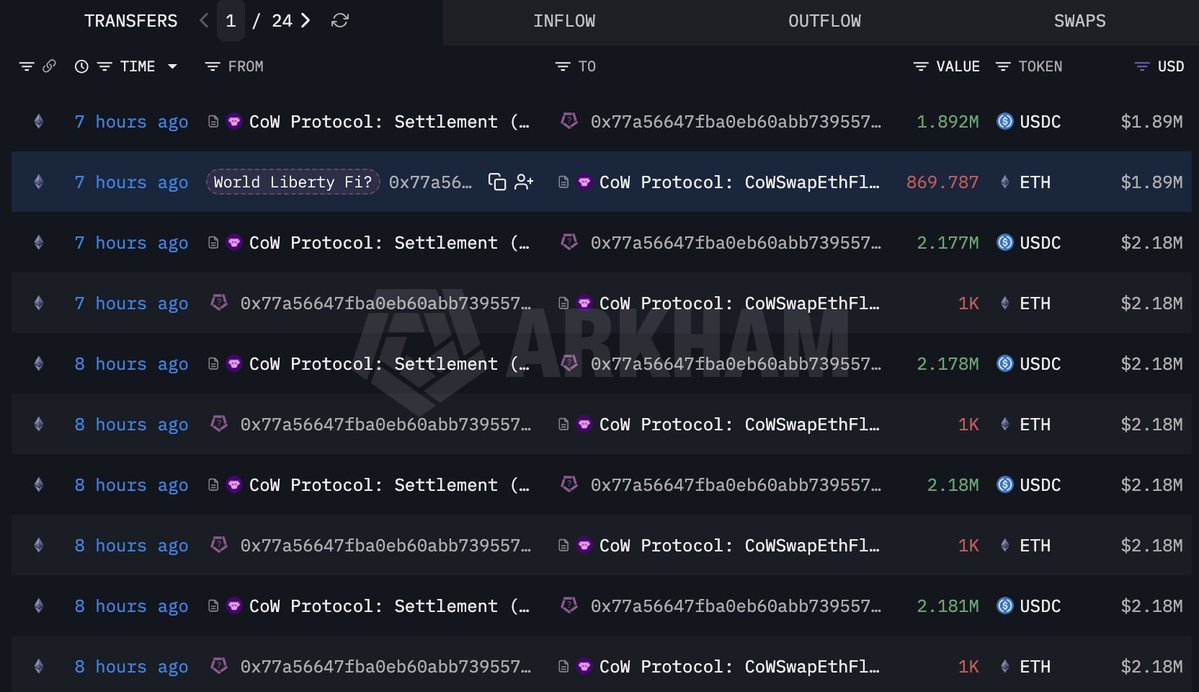Open the clock time format icon
Image resolution: width=1199 pixels, height=692 pixels.
[81, 67]
